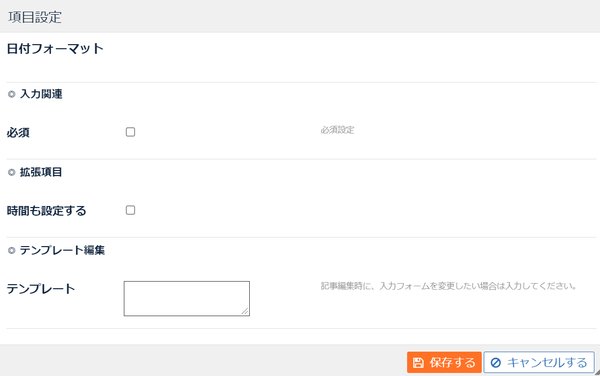Click the bullet icon beside 拡張項目
Image resolution: width=600 pixels, height=376 pixels.
[x=11, y=173]
